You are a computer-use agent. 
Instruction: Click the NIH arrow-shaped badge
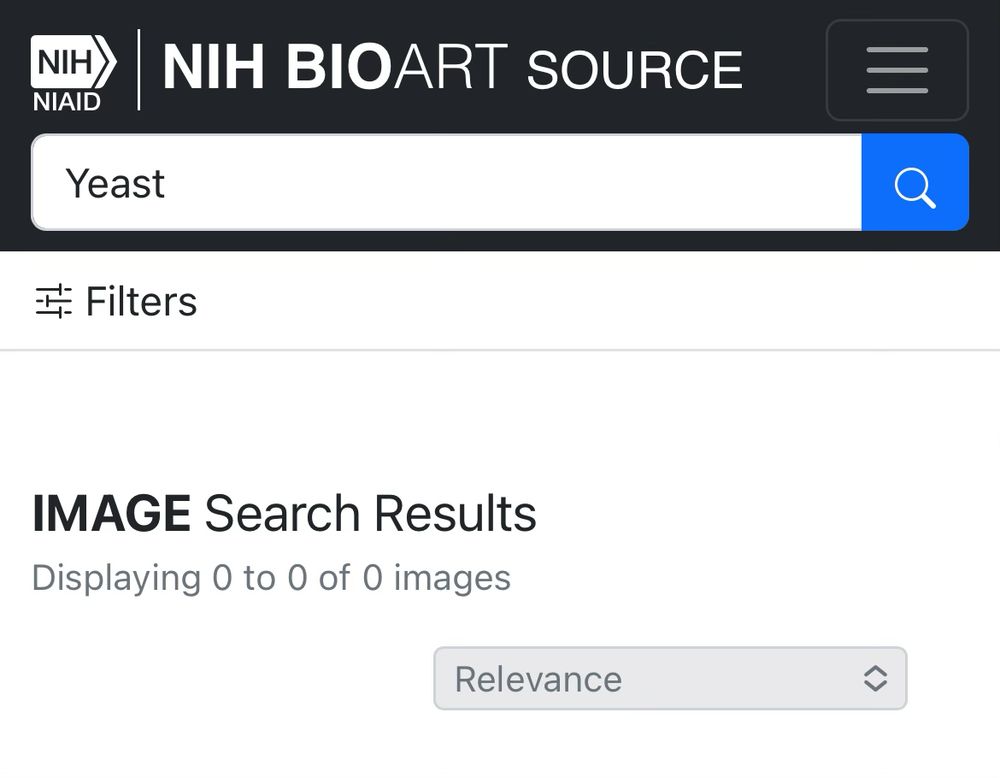pos(74,62)
